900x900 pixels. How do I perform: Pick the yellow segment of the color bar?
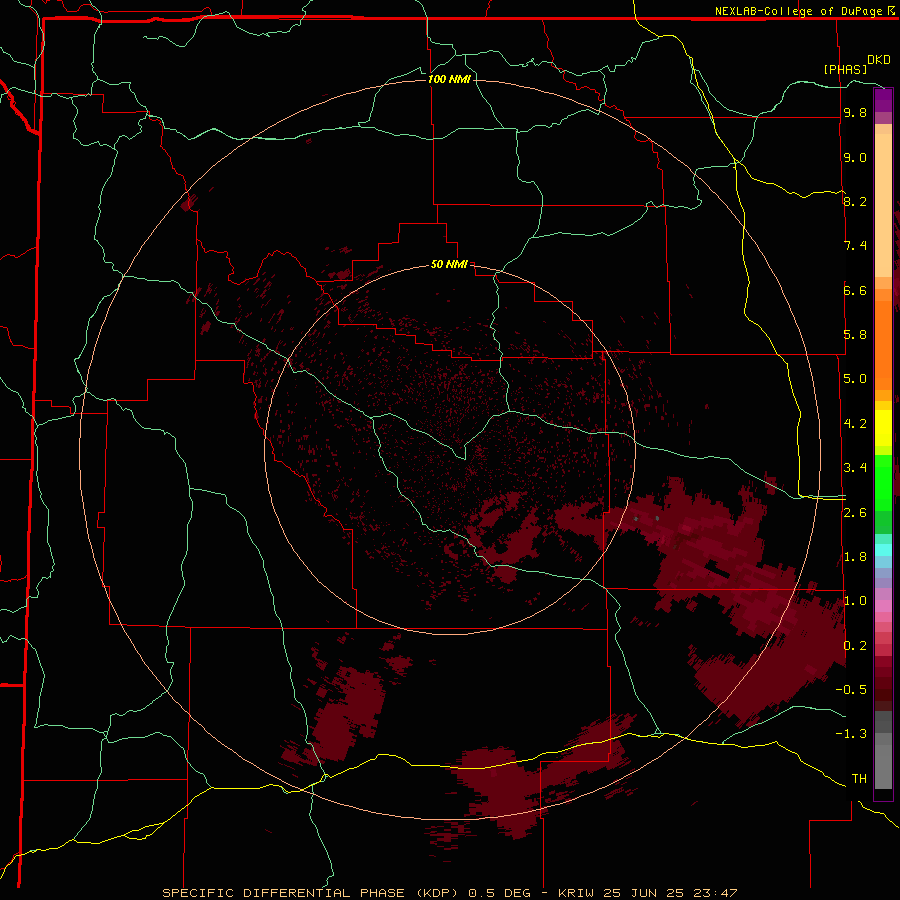pyautogui.click(x=883, y=428)
